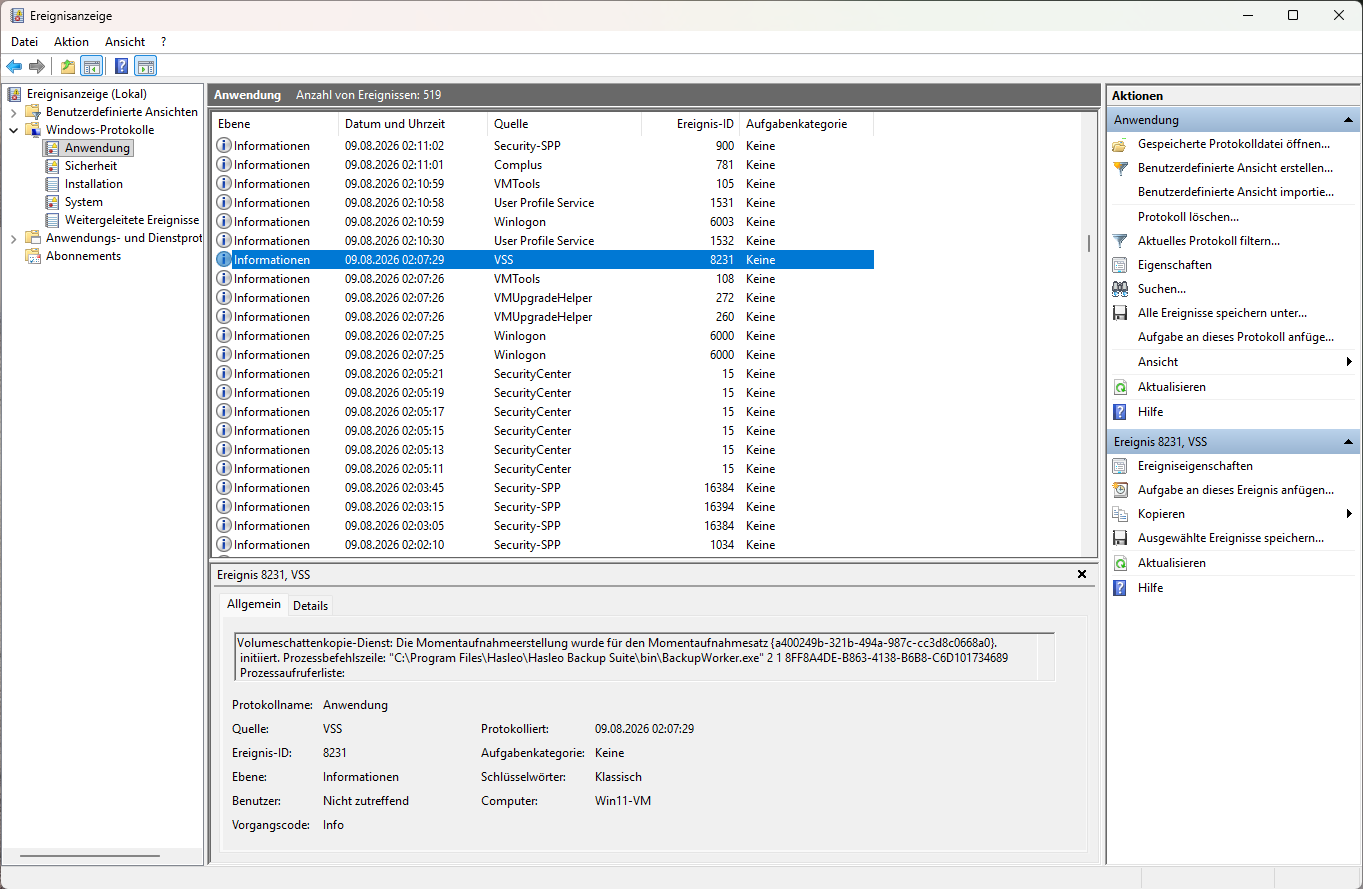Screen dimensions: 1363x889
Task: Click Ausgewählte Ereignisse speichern action
Action: pos(1231,538)
